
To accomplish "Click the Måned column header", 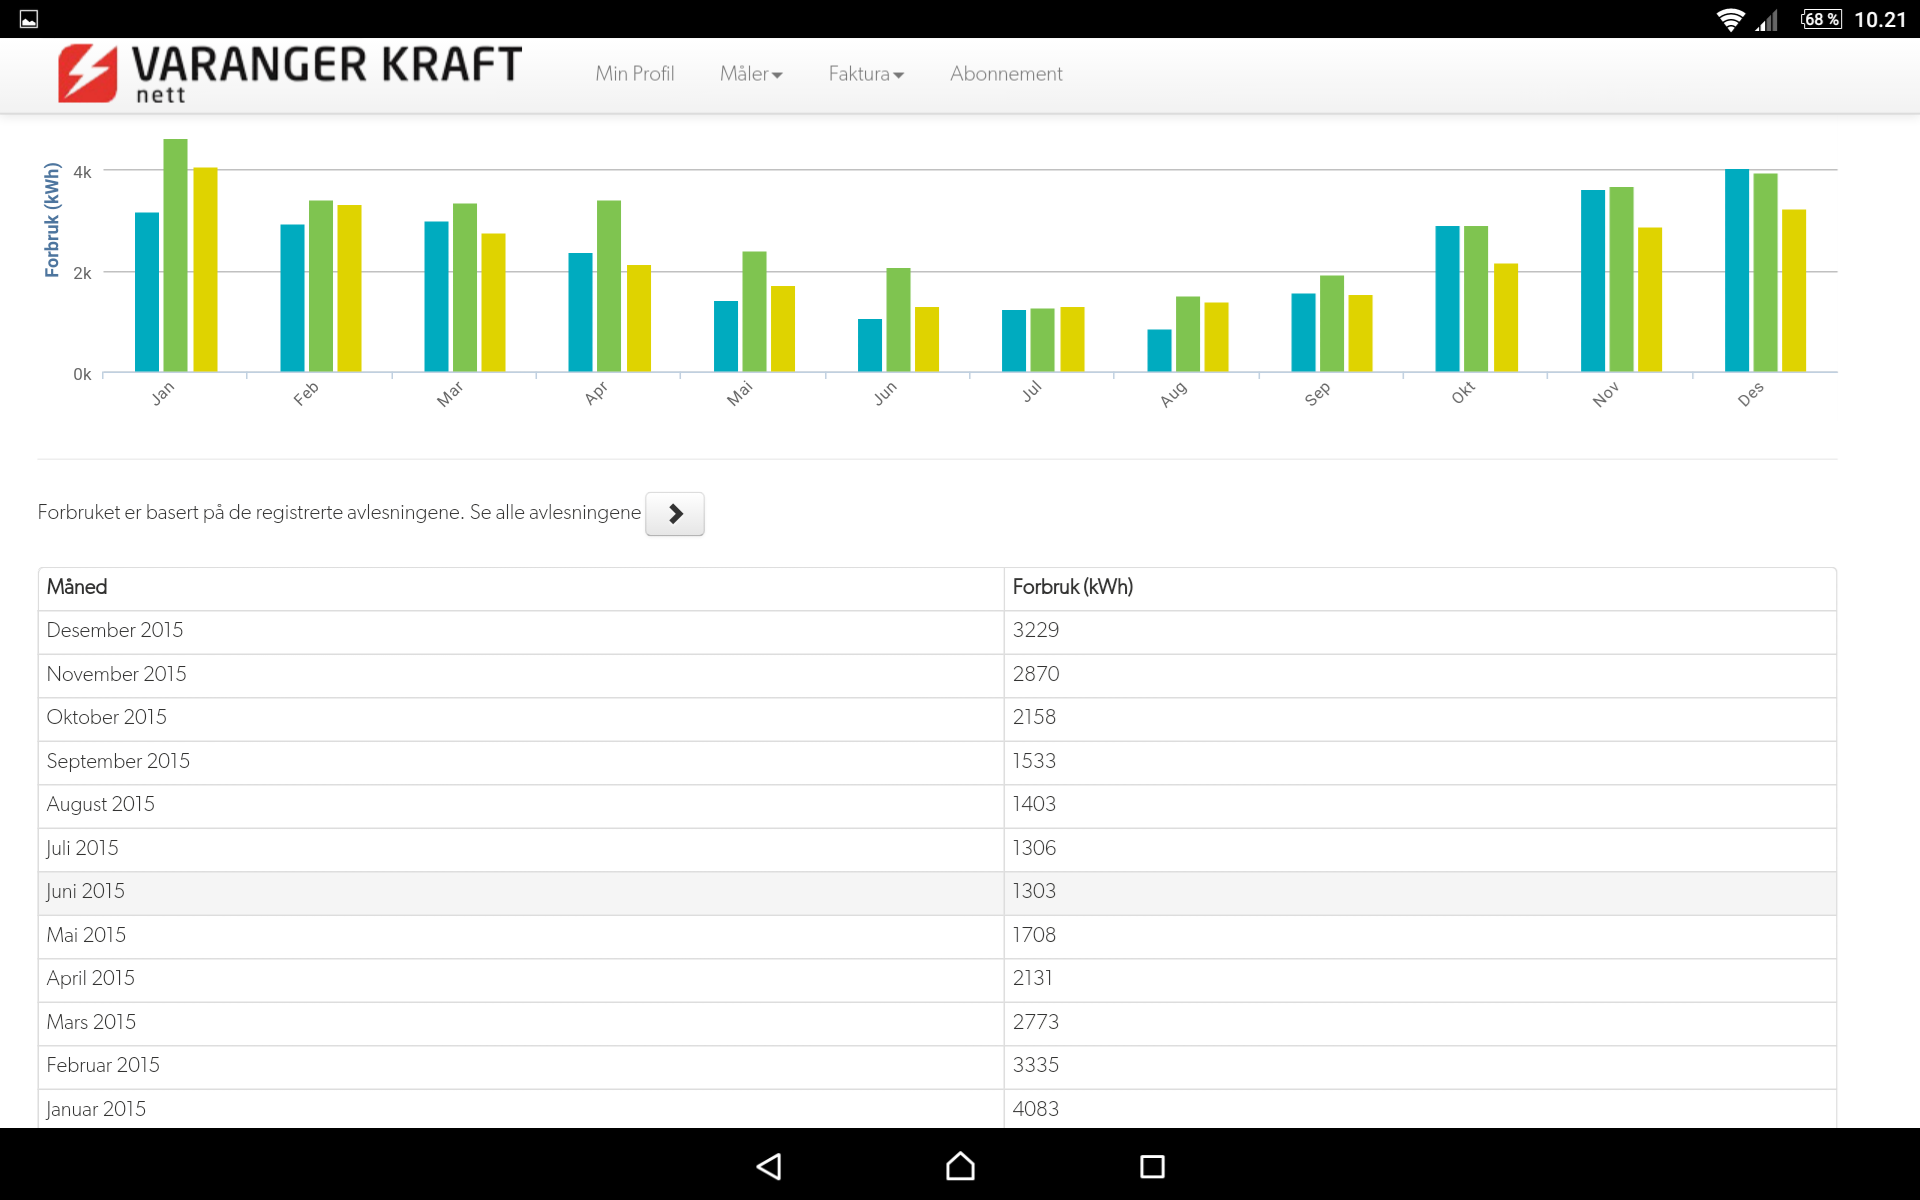I will pos(77,588).
